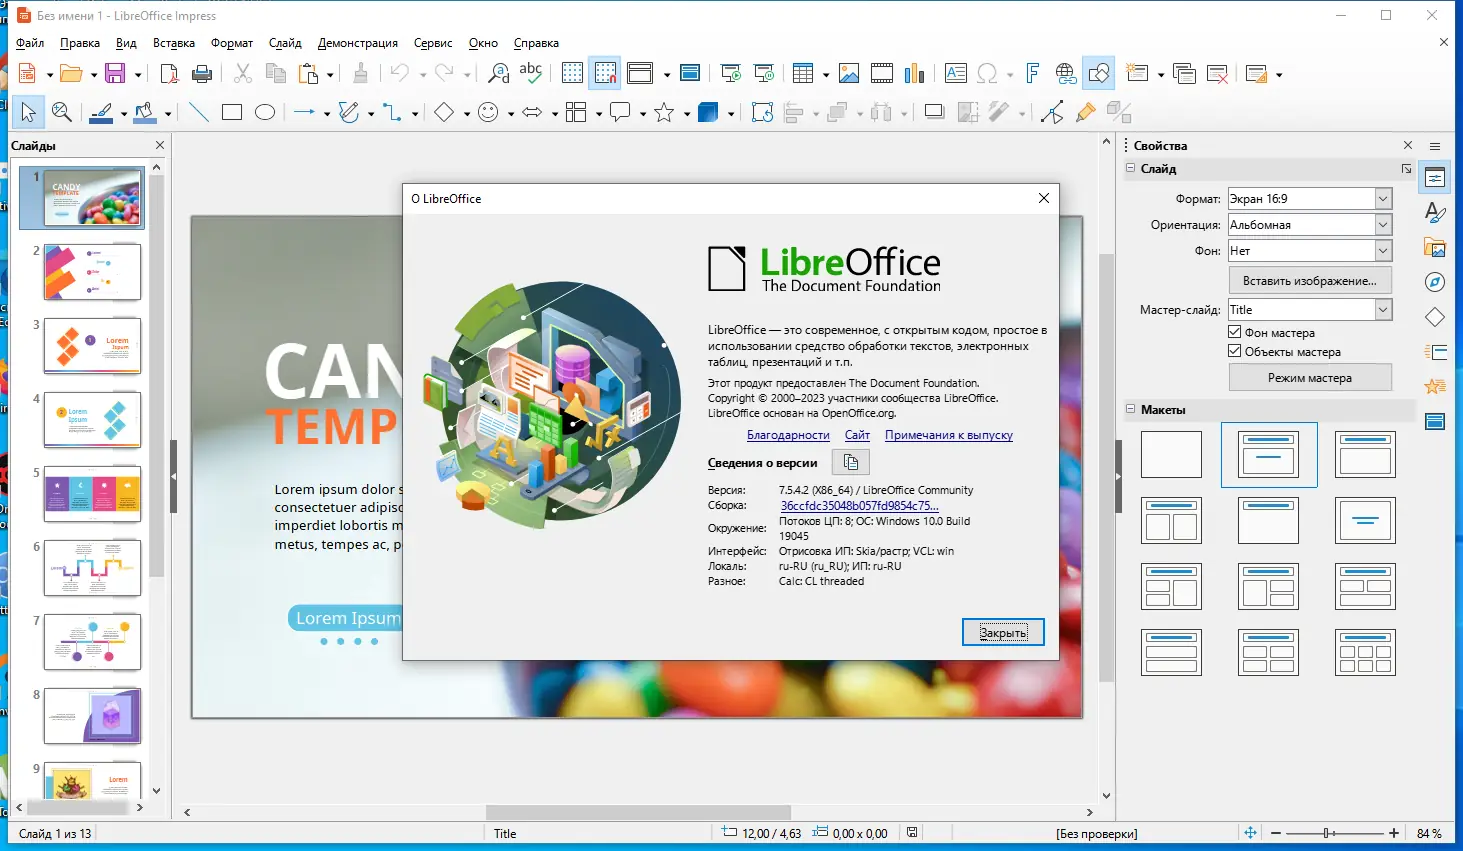This screenshot has height=851, width=1463.
Task: Select the Crop image tool
Action: [x=968, y=112]
